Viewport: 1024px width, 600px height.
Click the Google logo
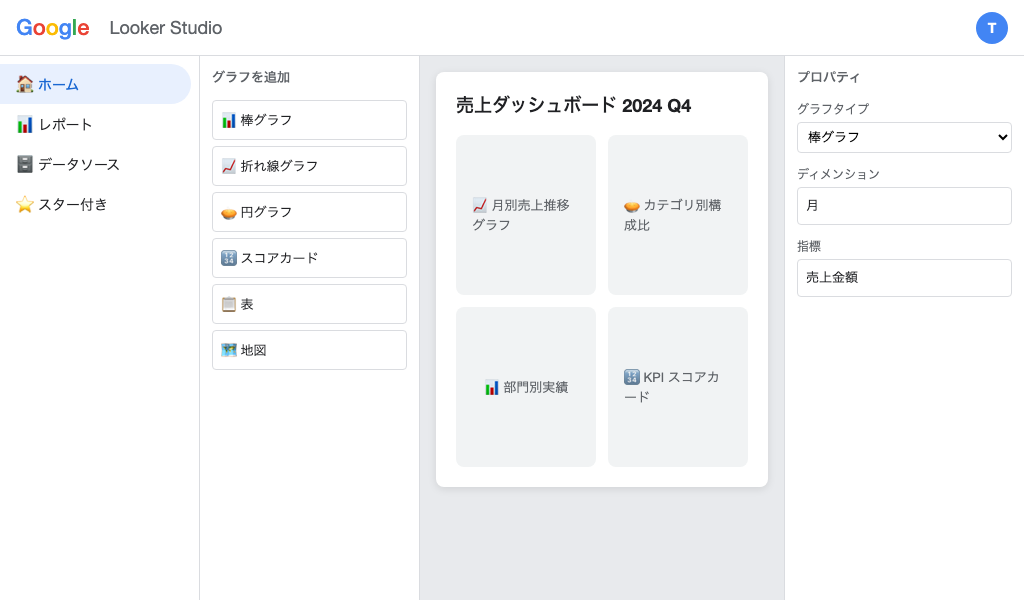[53, 28]
